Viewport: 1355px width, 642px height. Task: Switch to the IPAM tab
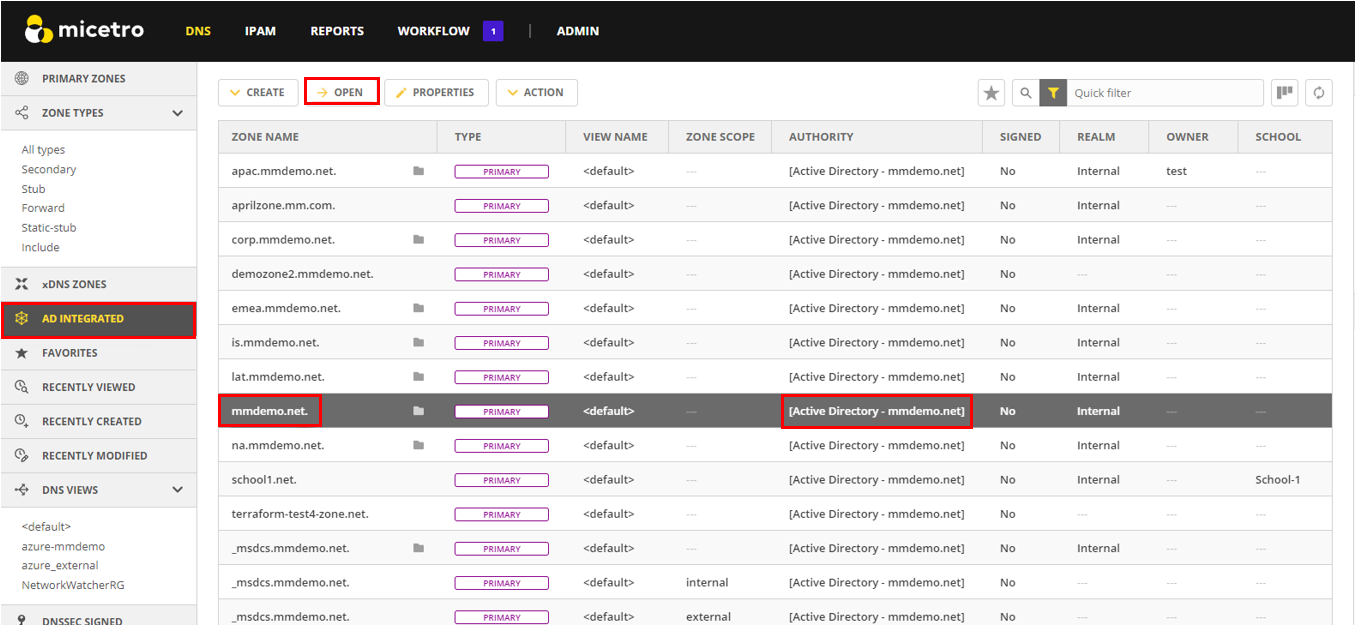[x=260, y=31]
